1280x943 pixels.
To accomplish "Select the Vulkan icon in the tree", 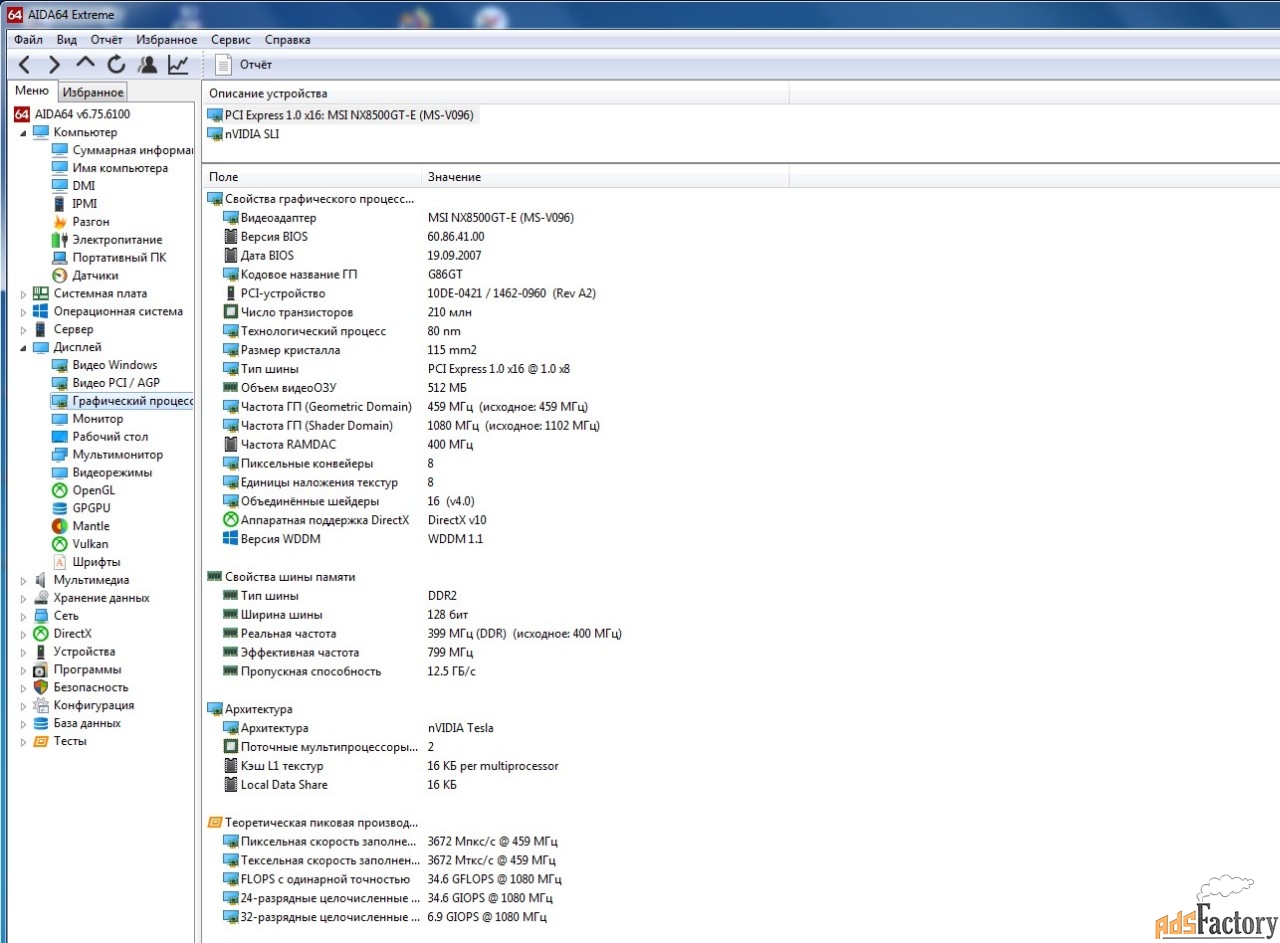I will 60,544.
